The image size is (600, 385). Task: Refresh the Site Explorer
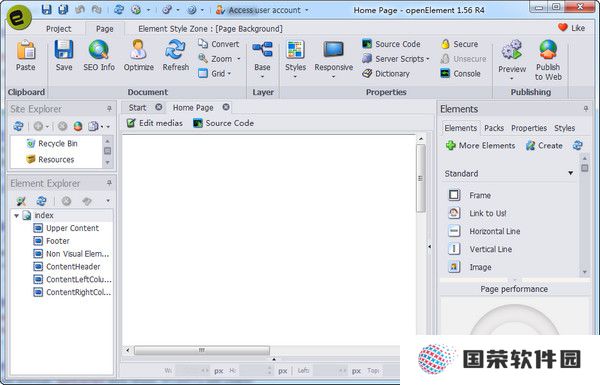click(x=18, y=126)
